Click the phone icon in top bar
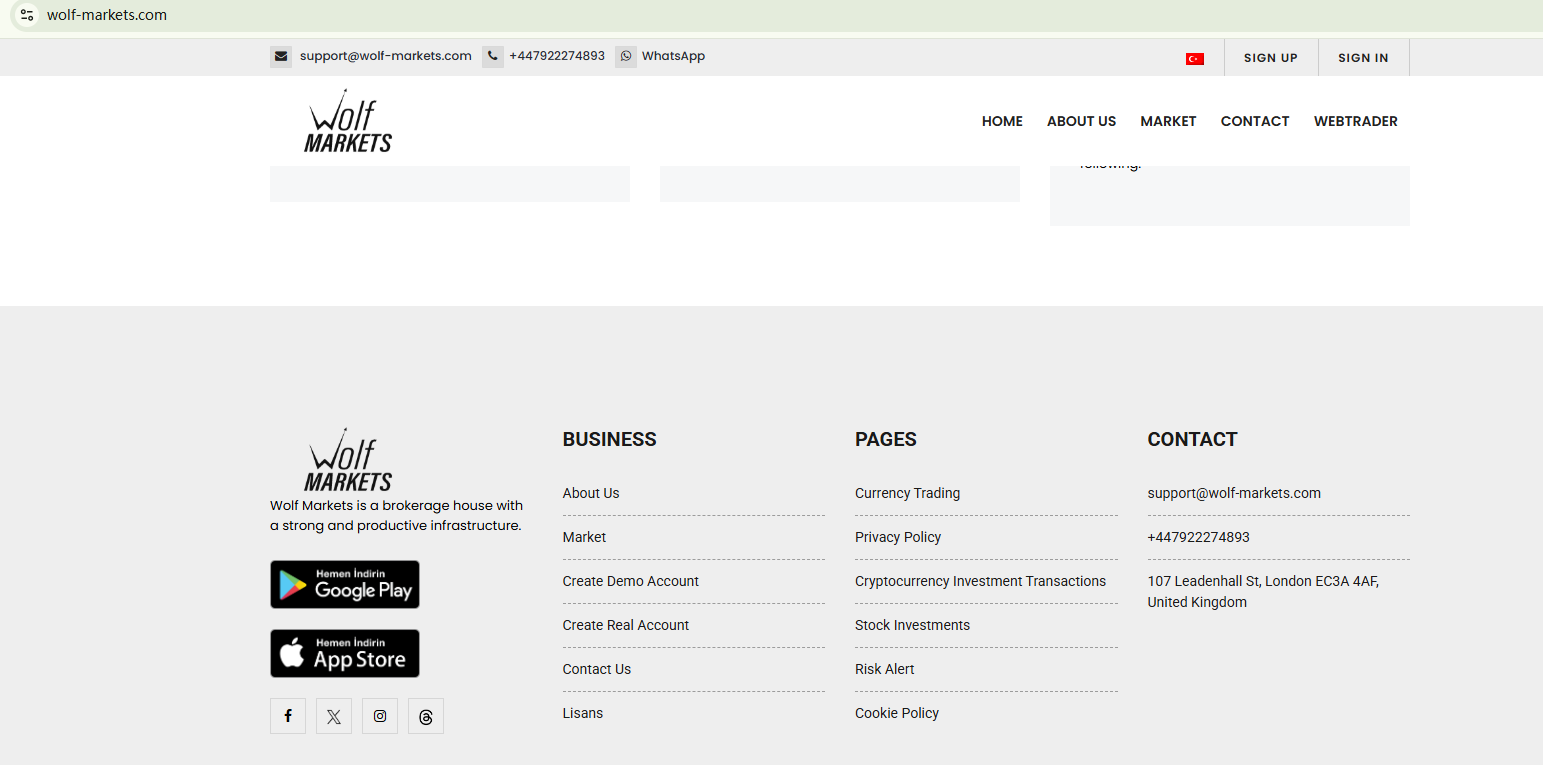 click(x=493, y=57)
